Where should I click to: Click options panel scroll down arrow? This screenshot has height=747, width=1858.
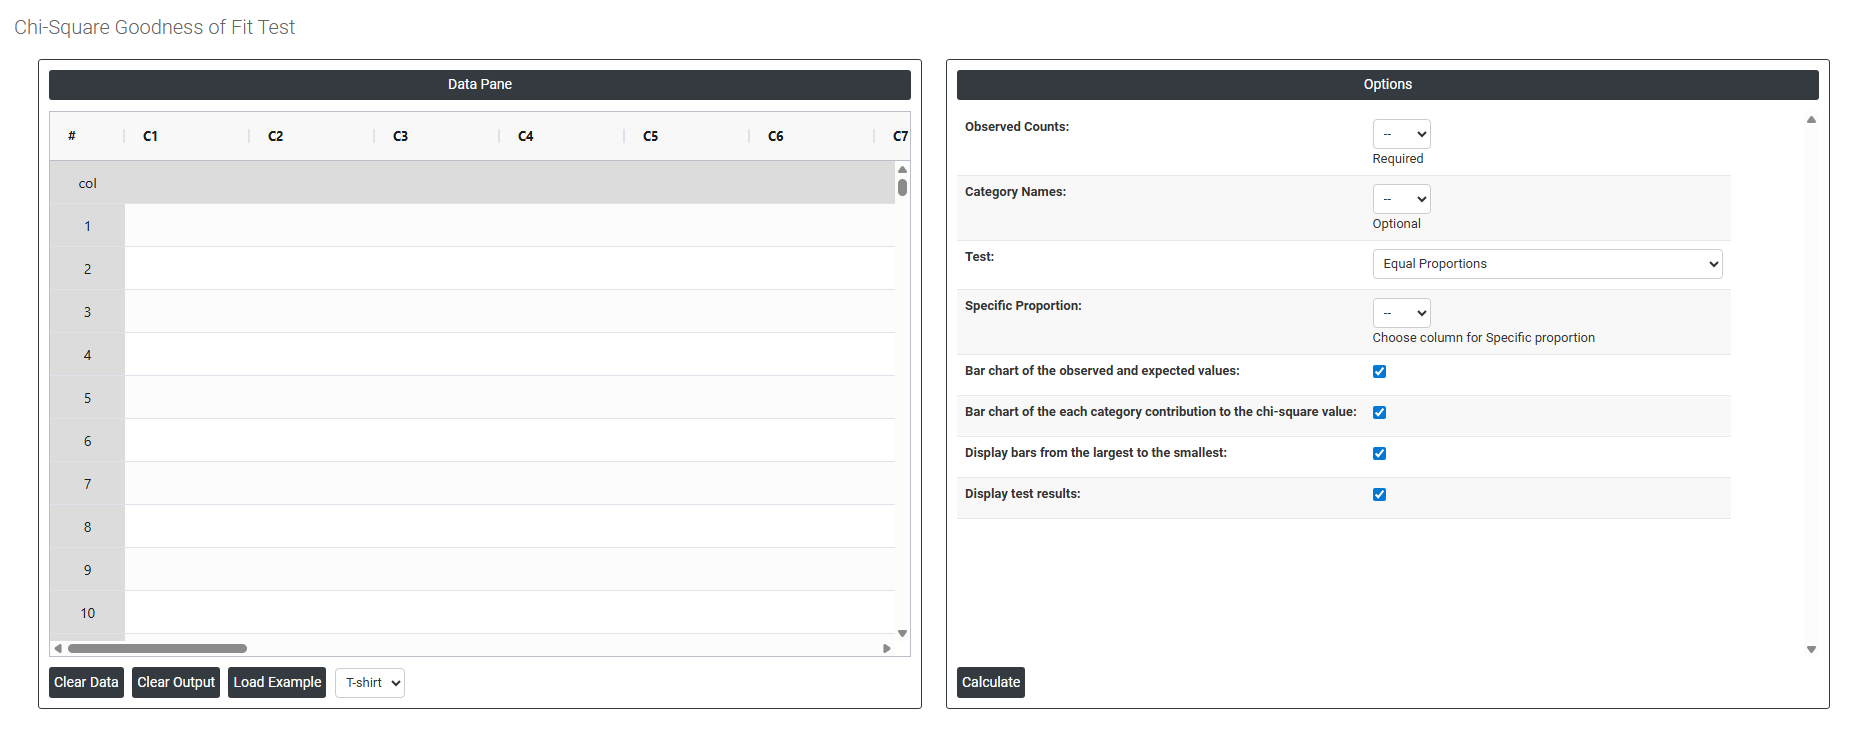click(x=1811, y=650)
